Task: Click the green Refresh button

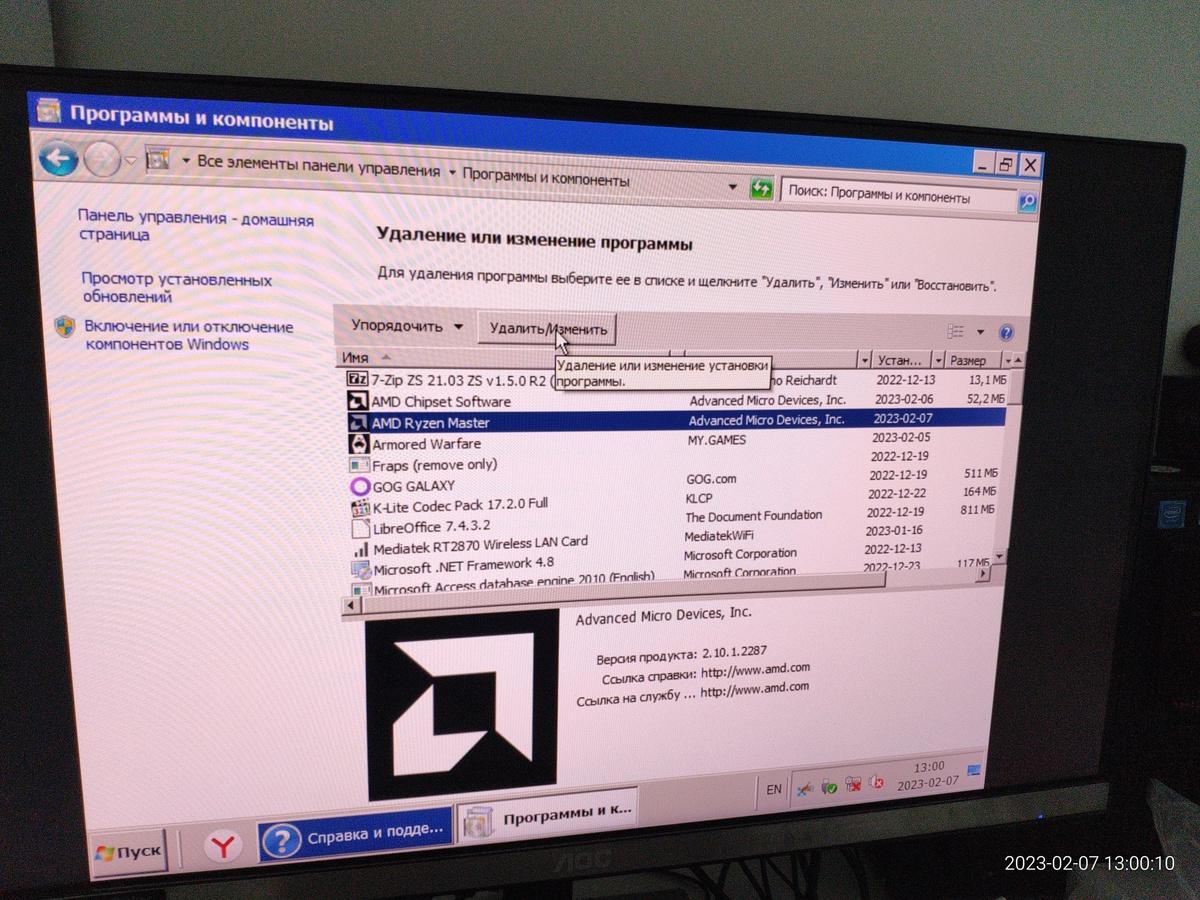Action: 762,188
